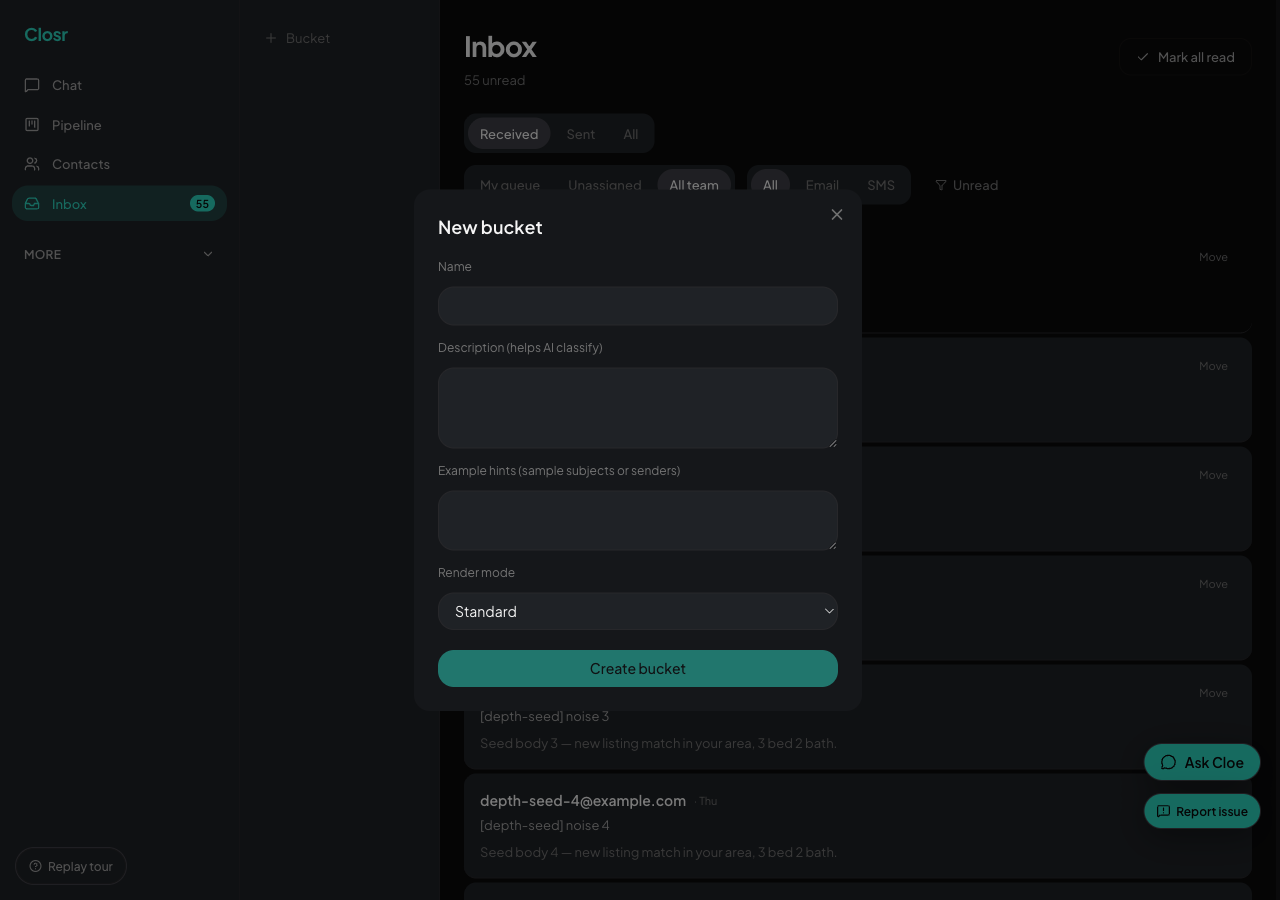Focus the Description text area
This screenshot has width=1280, height=900.
pos(638,408)
